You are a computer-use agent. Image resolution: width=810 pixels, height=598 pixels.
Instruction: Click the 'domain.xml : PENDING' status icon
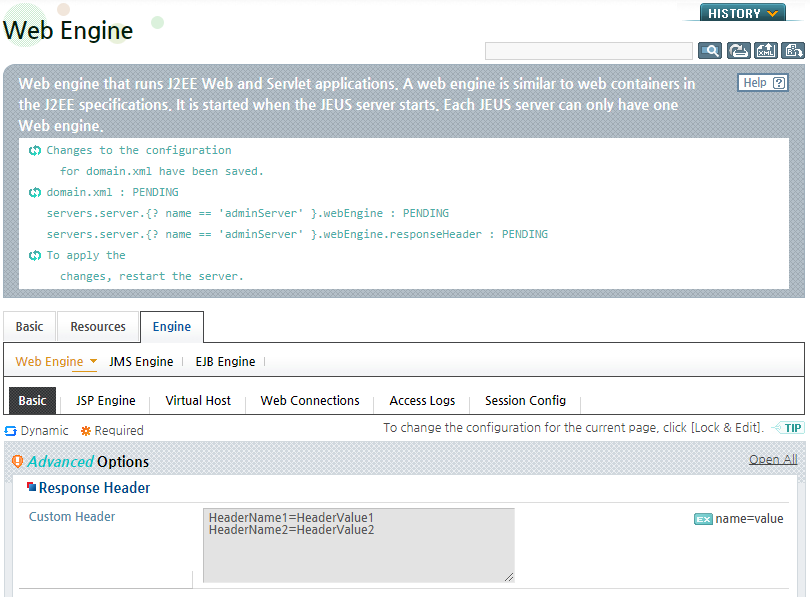tap(35, 193)
